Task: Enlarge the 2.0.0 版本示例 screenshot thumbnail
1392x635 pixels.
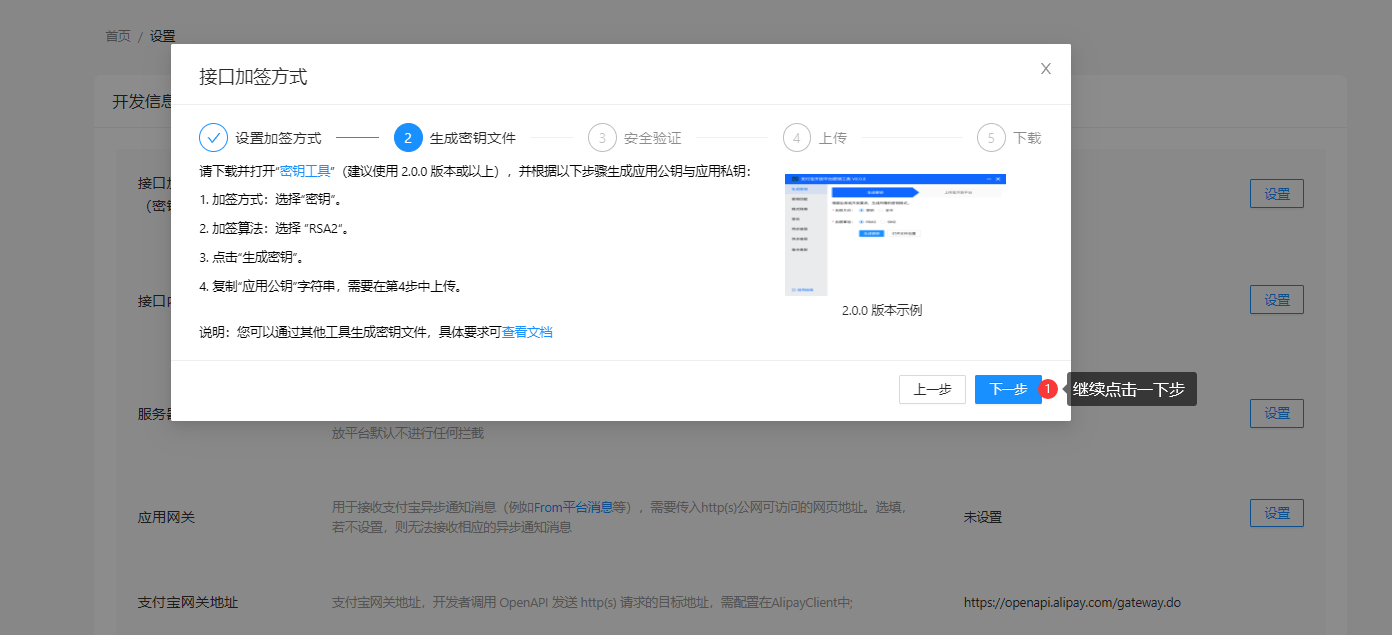Action: pyautogui.click(x=895, y=235)
